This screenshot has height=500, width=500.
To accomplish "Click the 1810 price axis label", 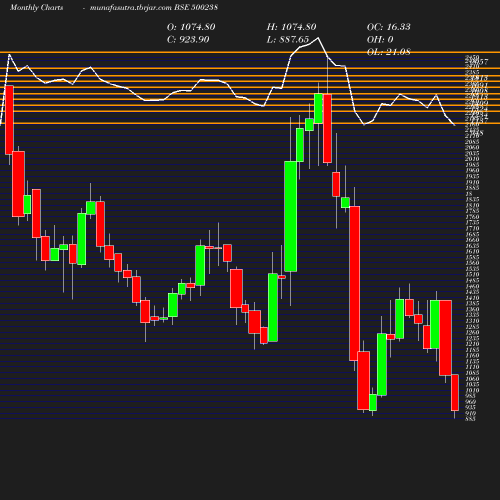I will [x=472, y=205].
